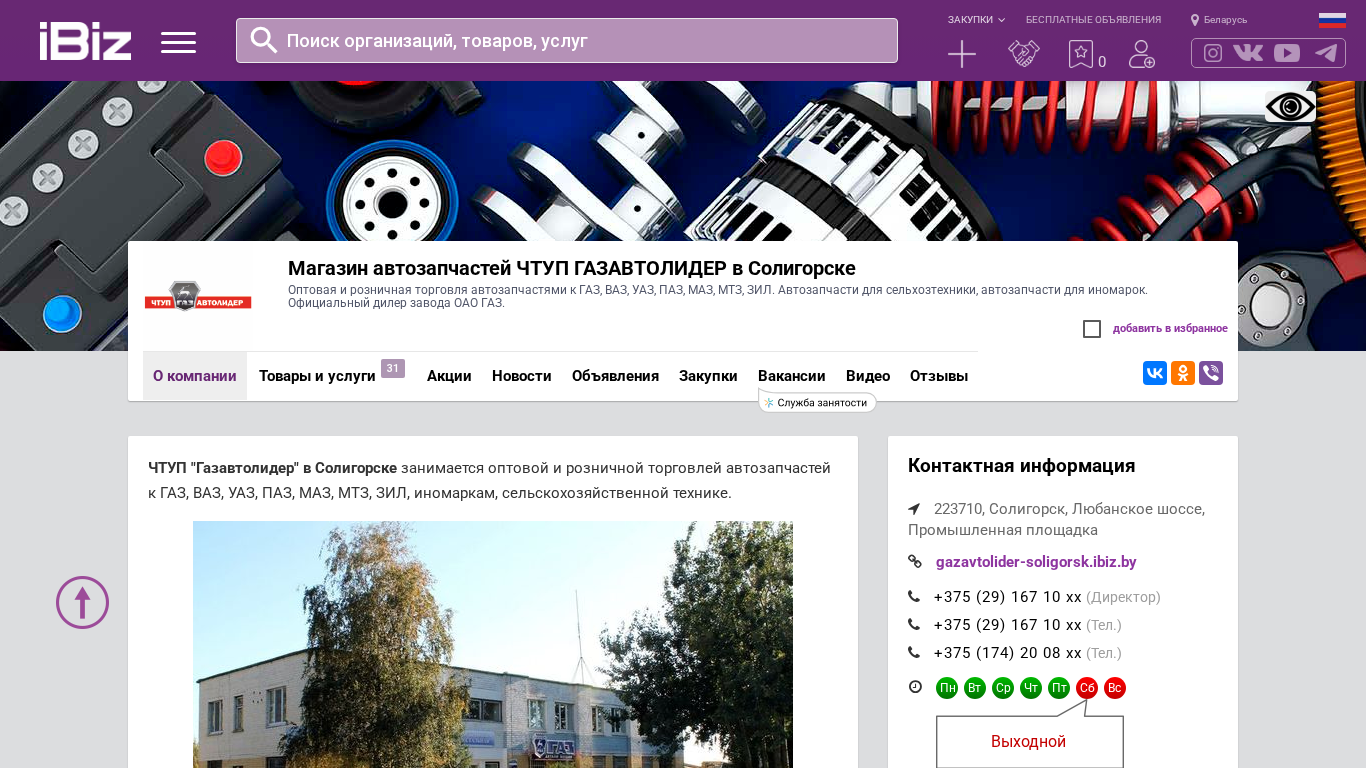Open the handshake partners icon

pyautogui.click(x=1023, y=54)
